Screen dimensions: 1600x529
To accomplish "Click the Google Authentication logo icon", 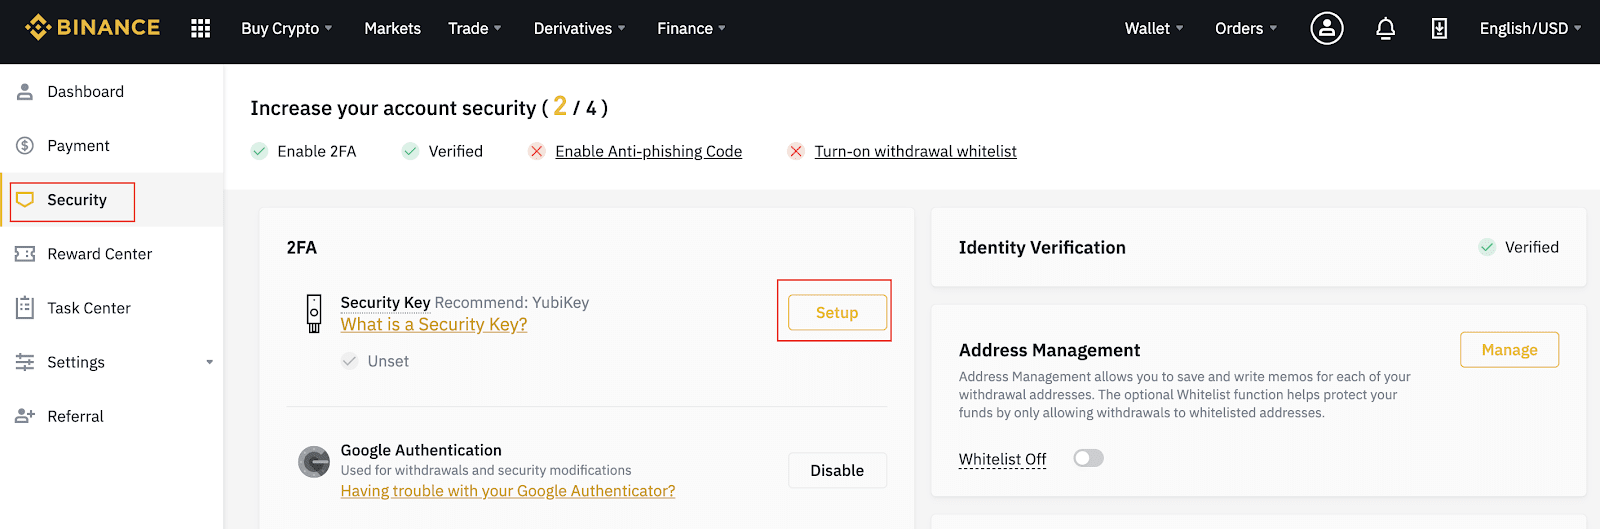I will 314,462.
